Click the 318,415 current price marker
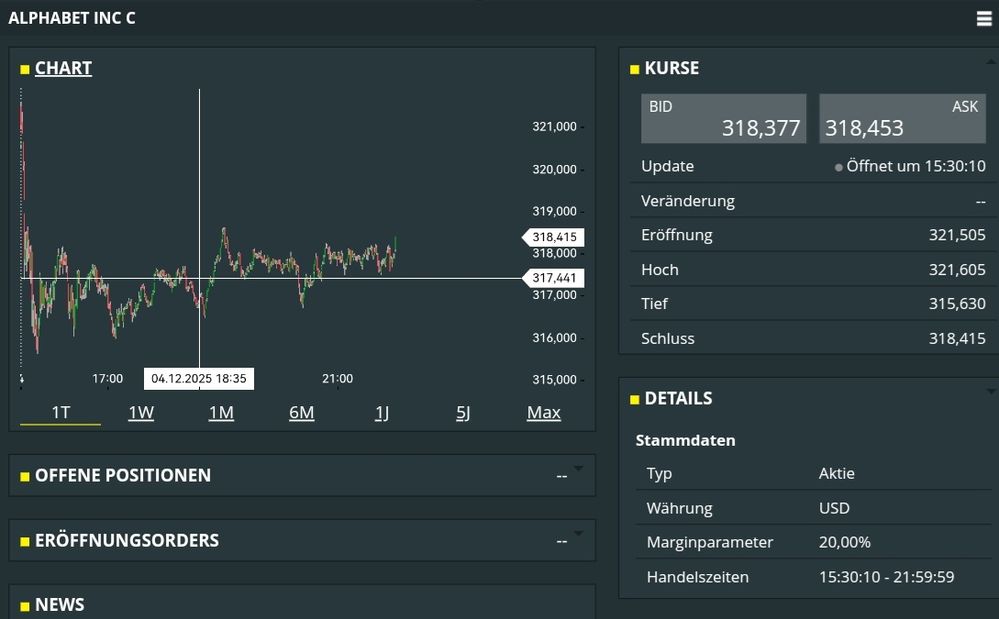999x619 pixels. tap(553, 237)
